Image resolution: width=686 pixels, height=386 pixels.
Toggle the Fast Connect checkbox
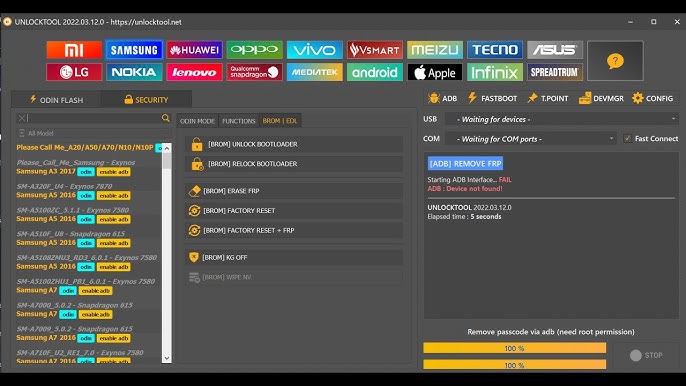[x=627, y=138]
